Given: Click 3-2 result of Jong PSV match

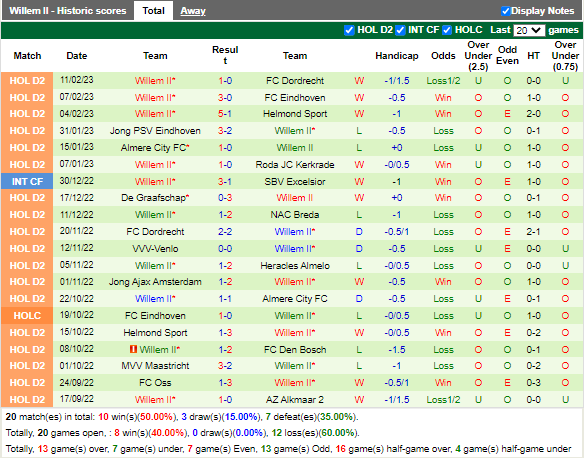Looking at the screenshot, I should click(225, 131).
